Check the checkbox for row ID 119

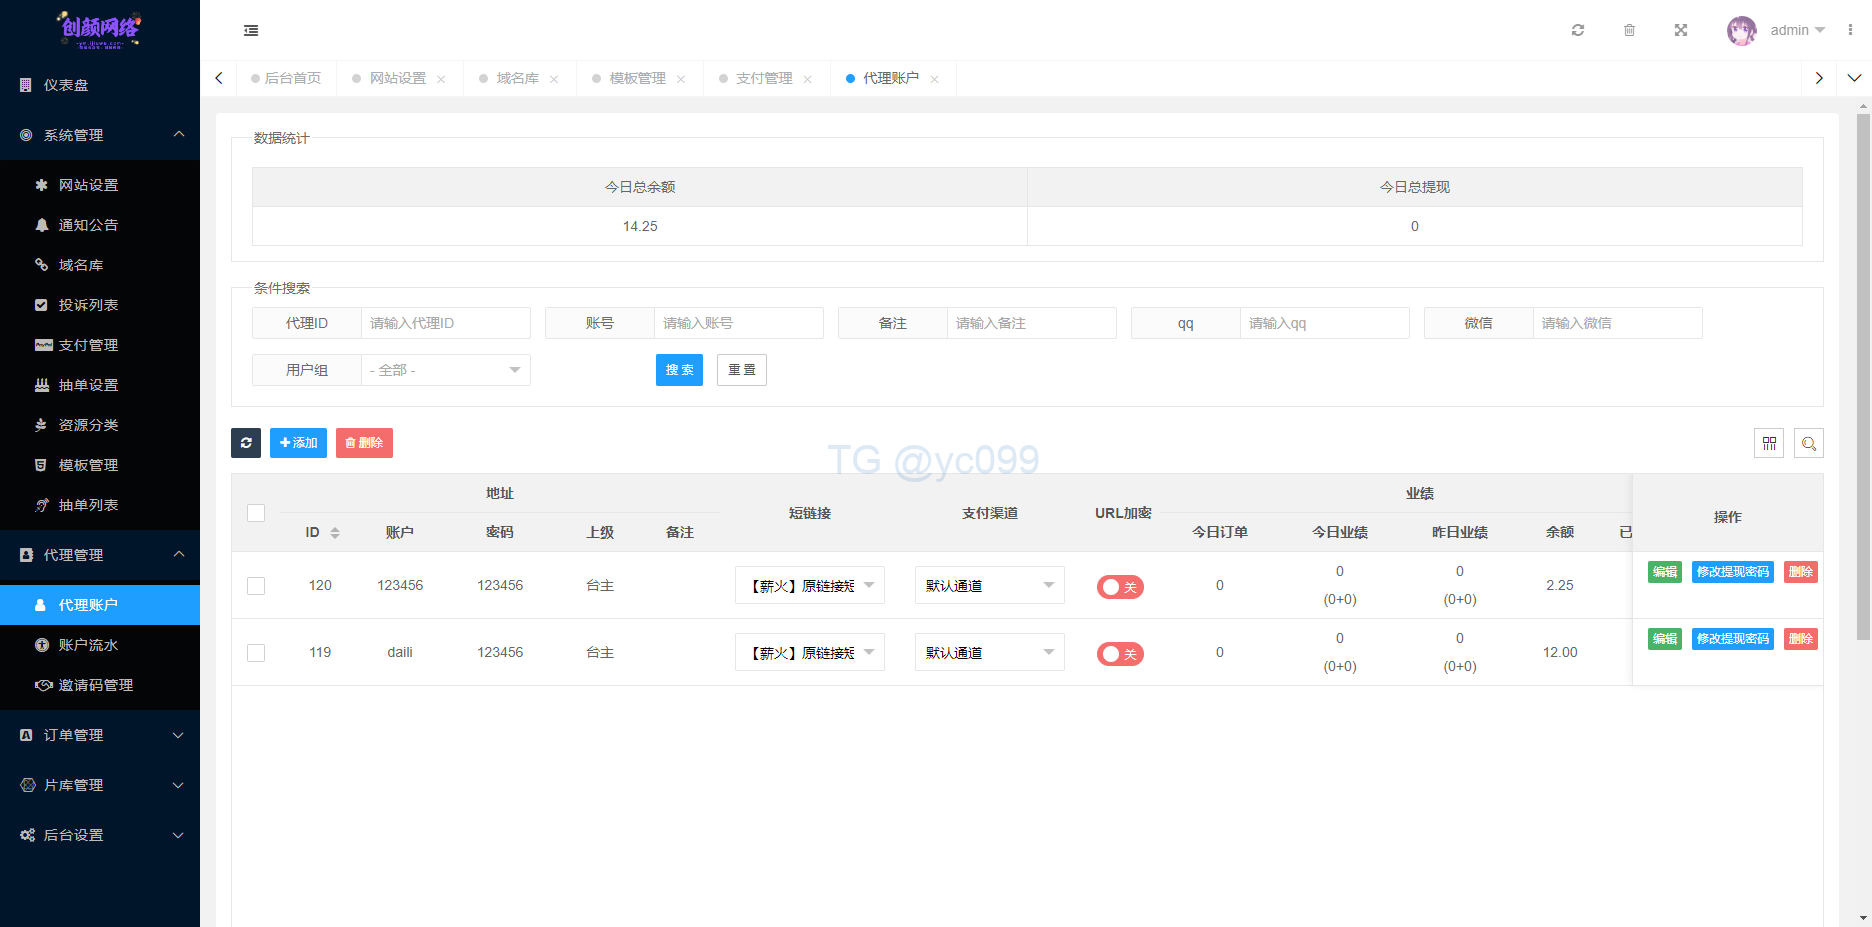[x=256, y=653]
